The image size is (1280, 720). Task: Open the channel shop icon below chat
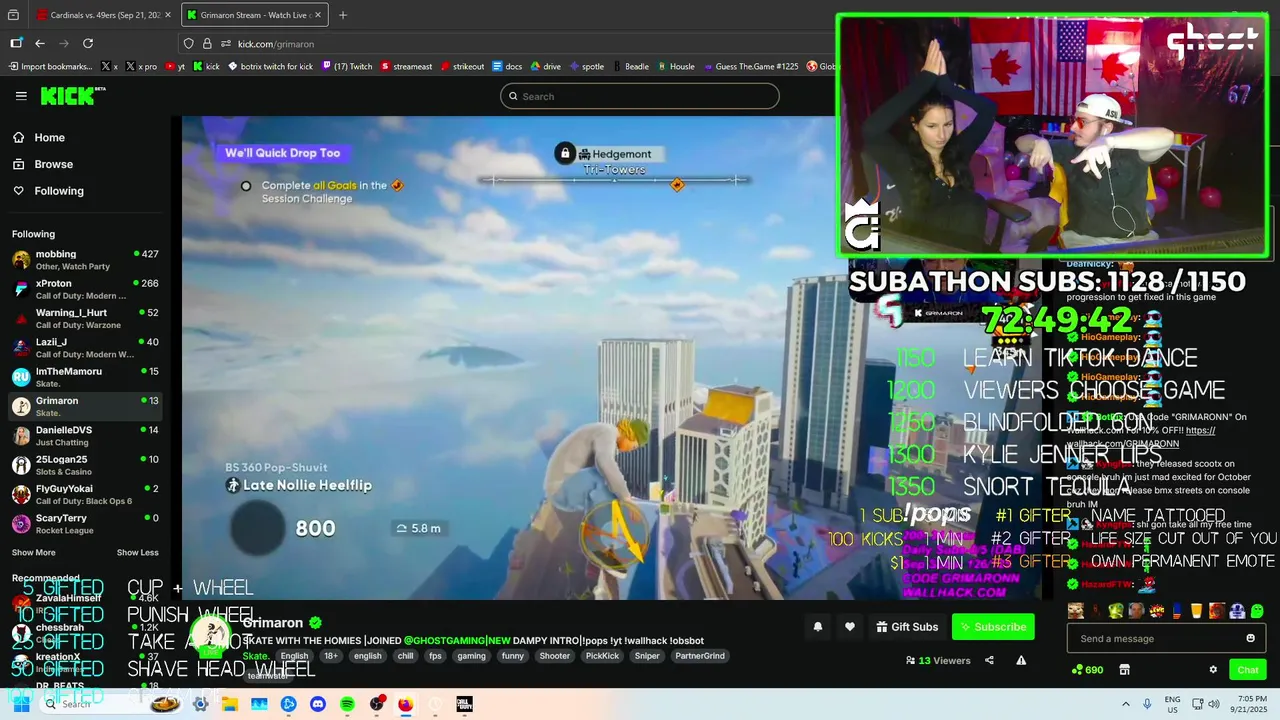pos(1124,670)
